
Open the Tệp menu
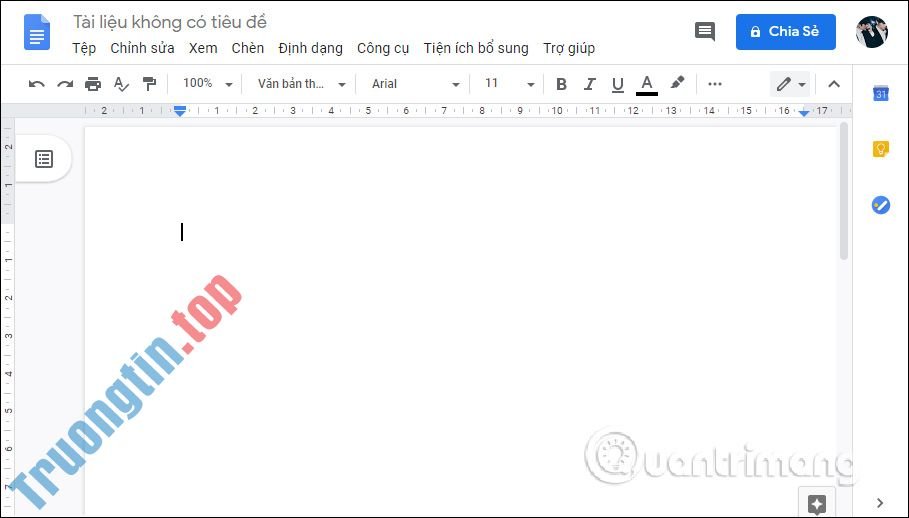point(84,48)
